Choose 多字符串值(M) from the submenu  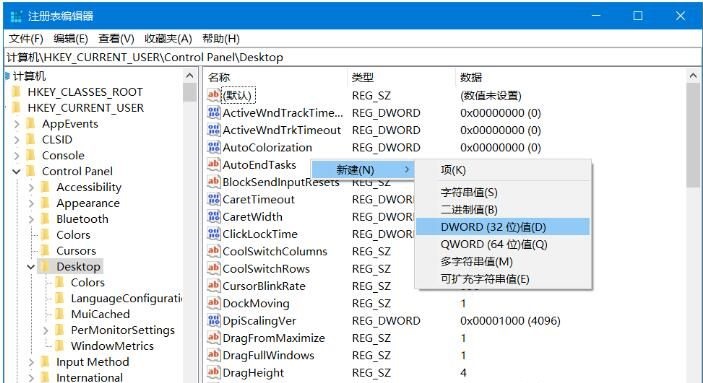pos(502,261)
